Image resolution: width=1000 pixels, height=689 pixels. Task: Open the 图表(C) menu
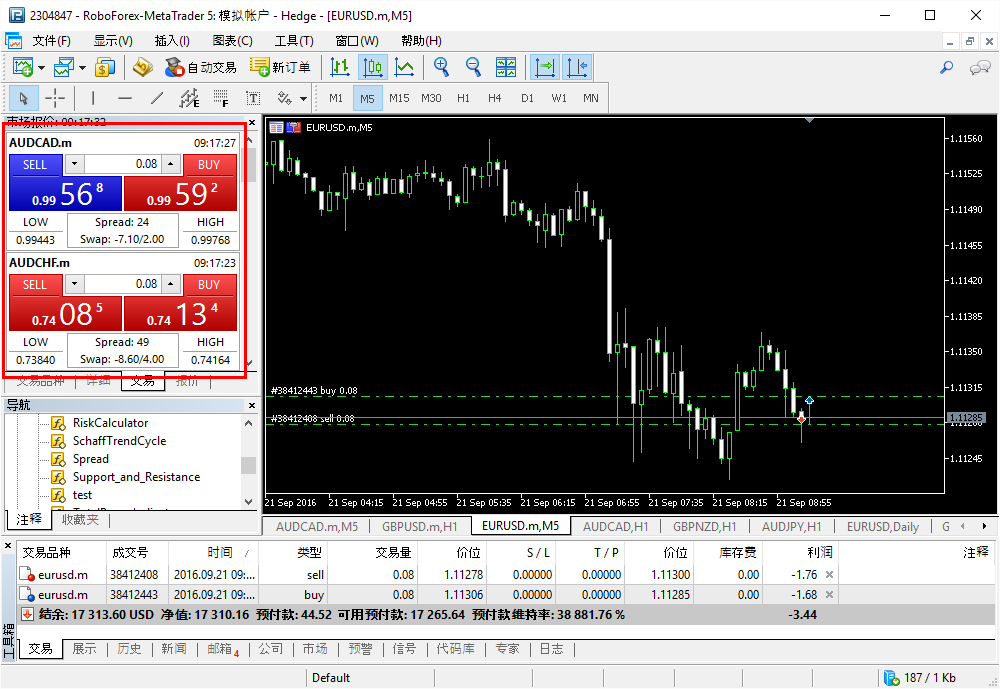[232, 41]
